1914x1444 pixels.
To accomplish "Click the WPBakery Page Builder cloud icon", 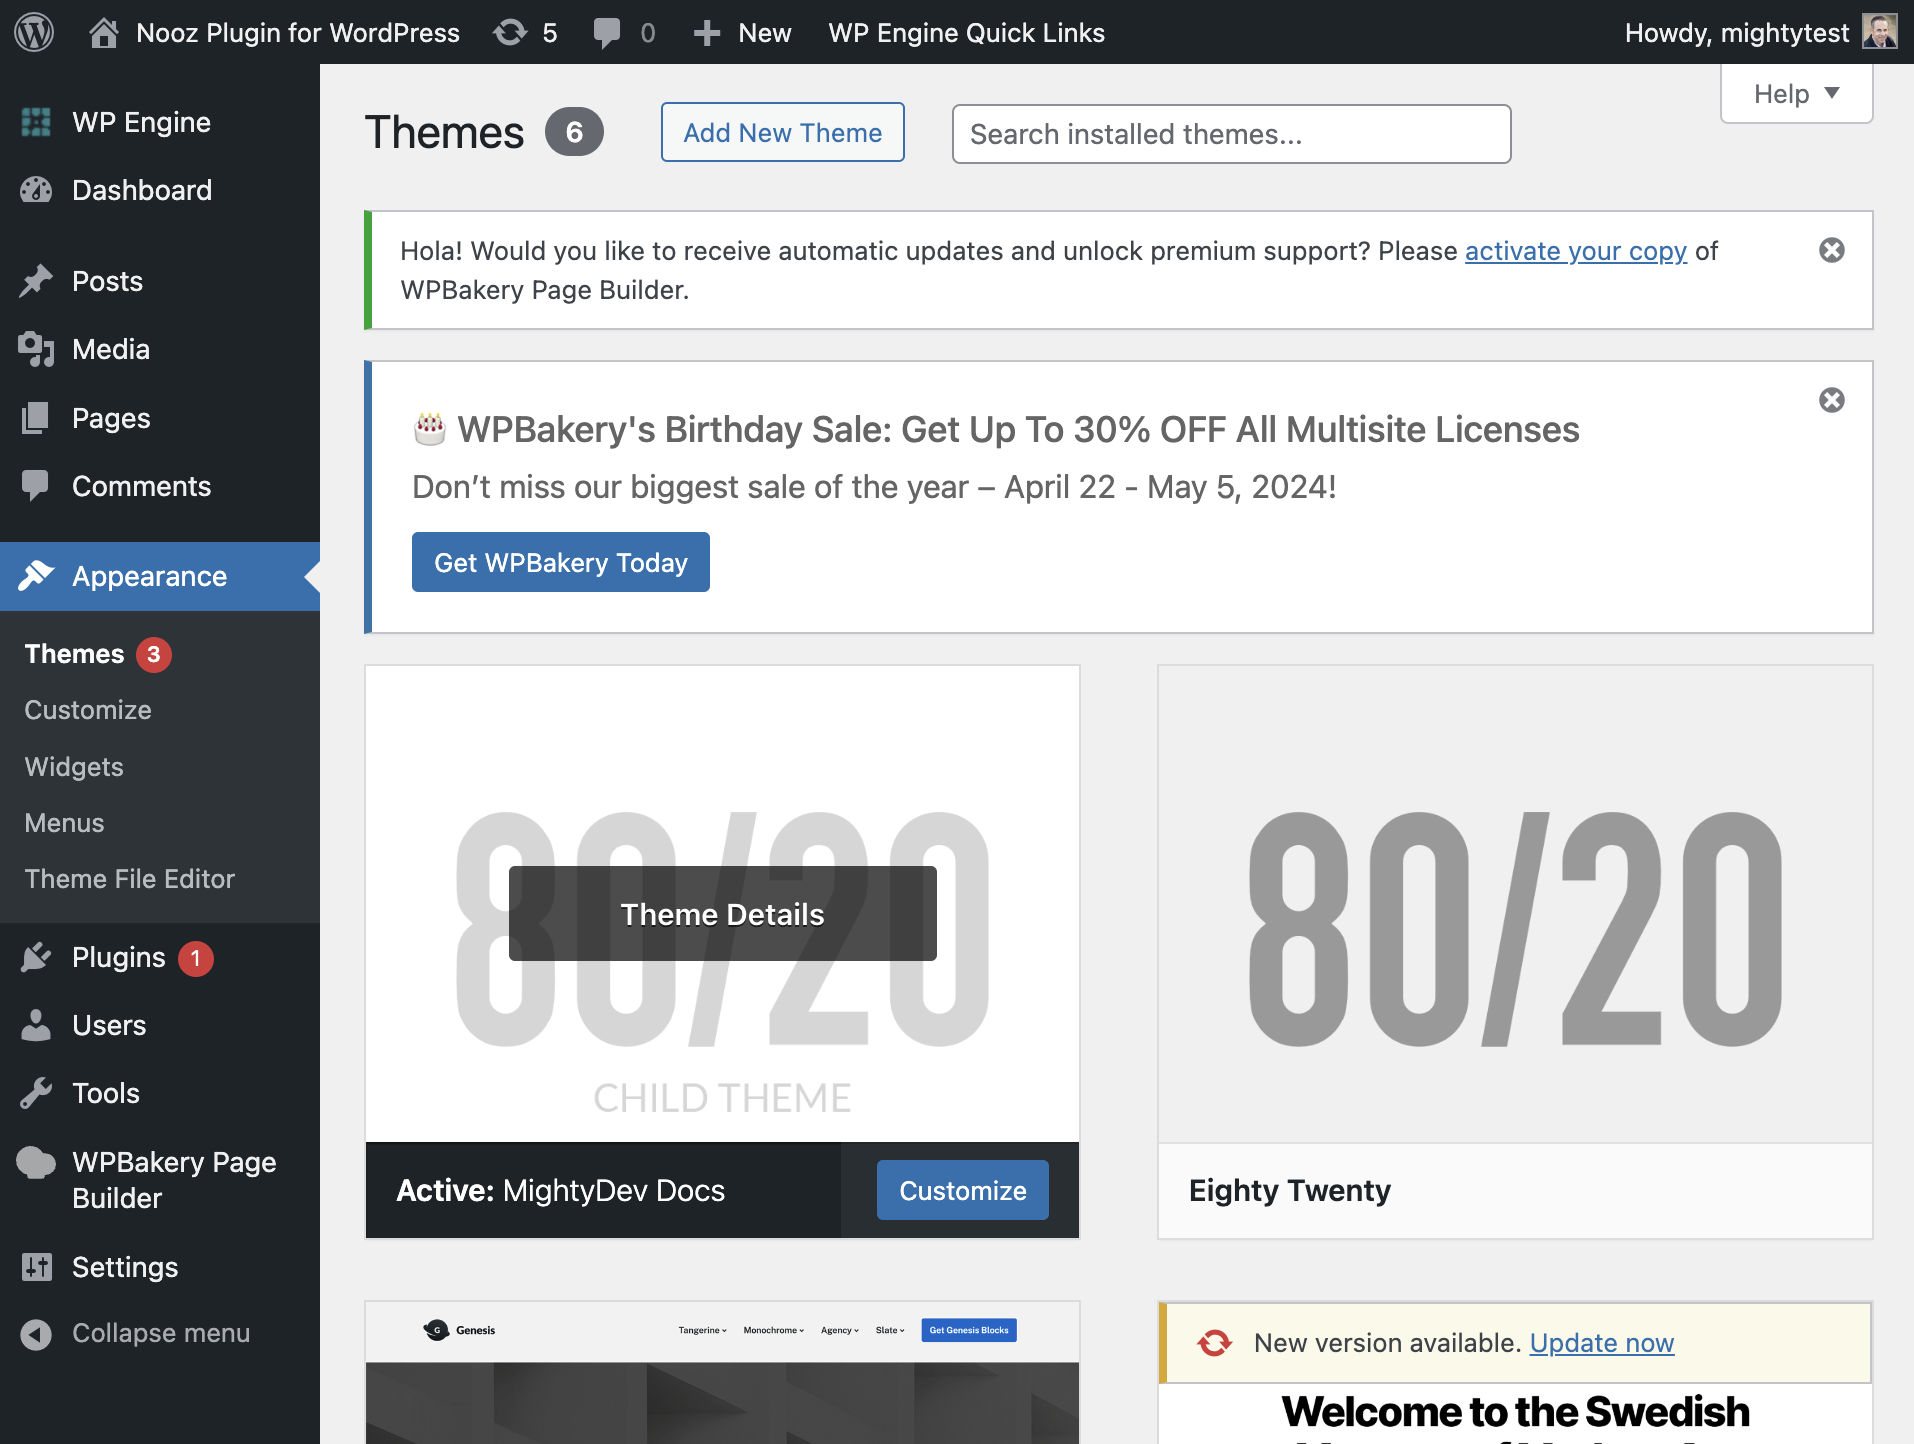I will (x=36, y=1163).
